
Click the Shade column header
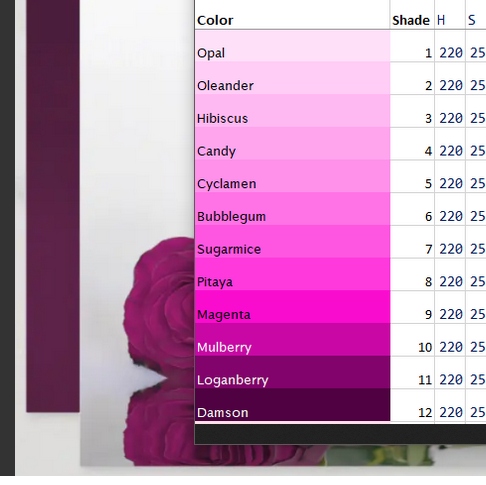click(411, 20)
